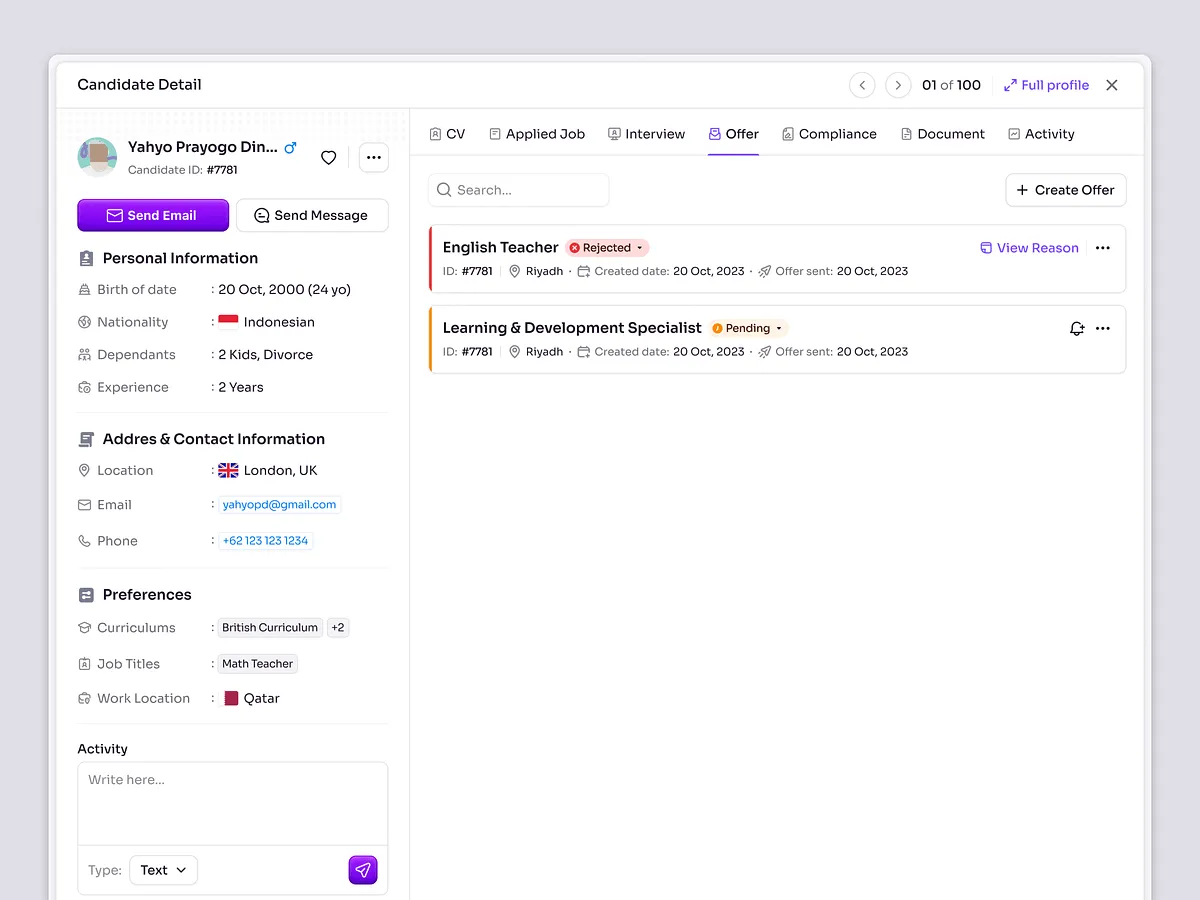Screen dimensions: 1200x900
Task: Switch to the Interview tab
Action: (647, 134)
